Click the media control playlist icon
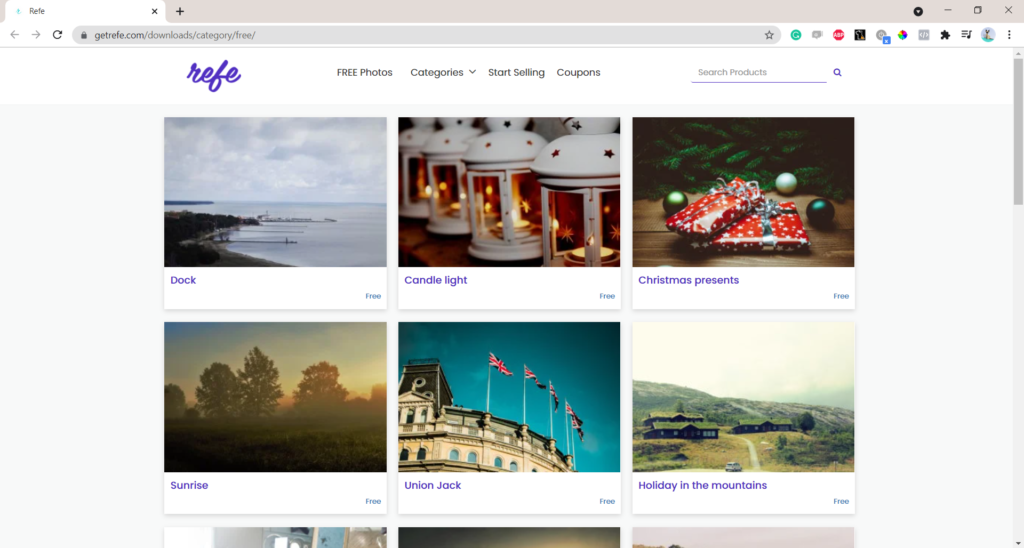This screenshot has height=548, width=1024. pyautogui.click(x=966, y=35)
